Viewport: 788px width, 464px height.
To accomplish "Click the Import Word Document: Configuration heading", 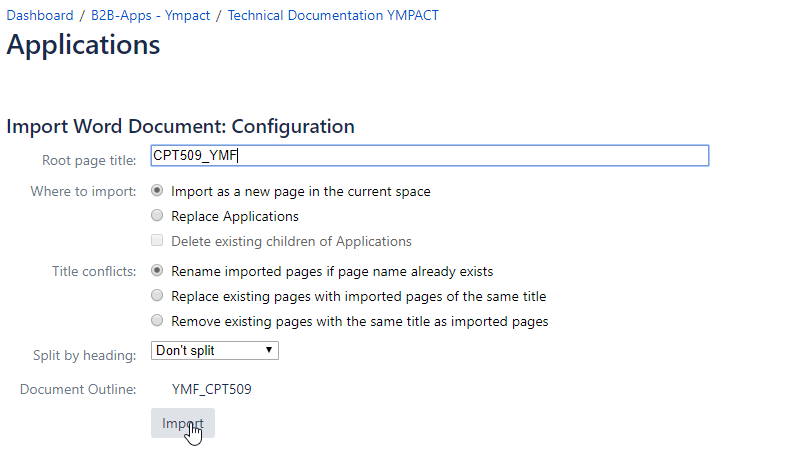I will [180, 126].
